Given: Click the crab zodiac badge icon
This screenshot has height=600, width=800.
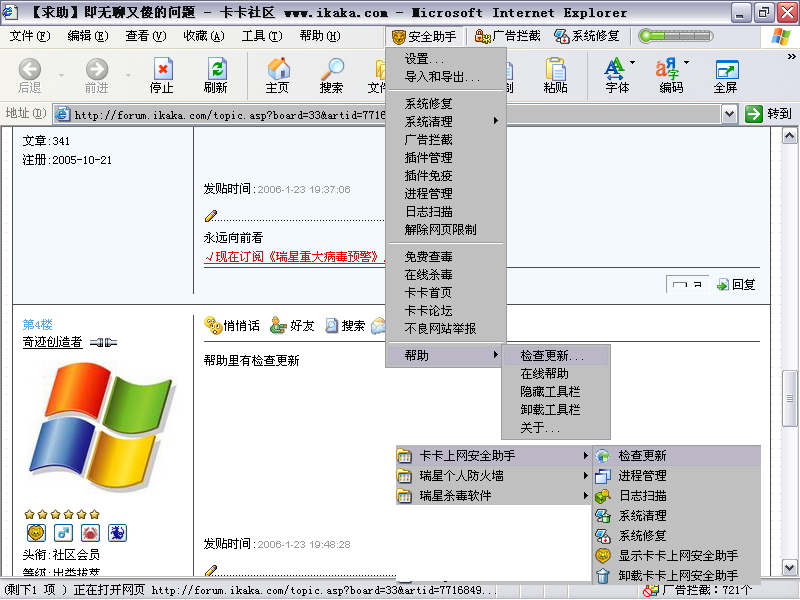Looking at the screenshot, I should pyautogui.click(x=90, y=533).
